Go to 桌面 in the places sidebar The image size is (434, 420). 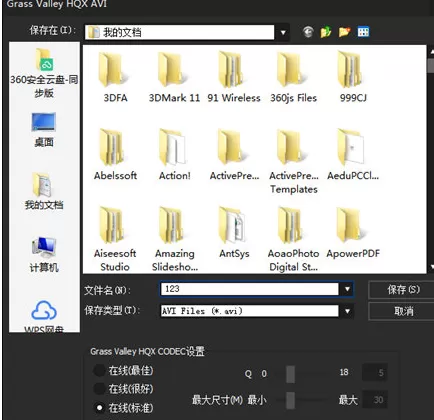44,130
